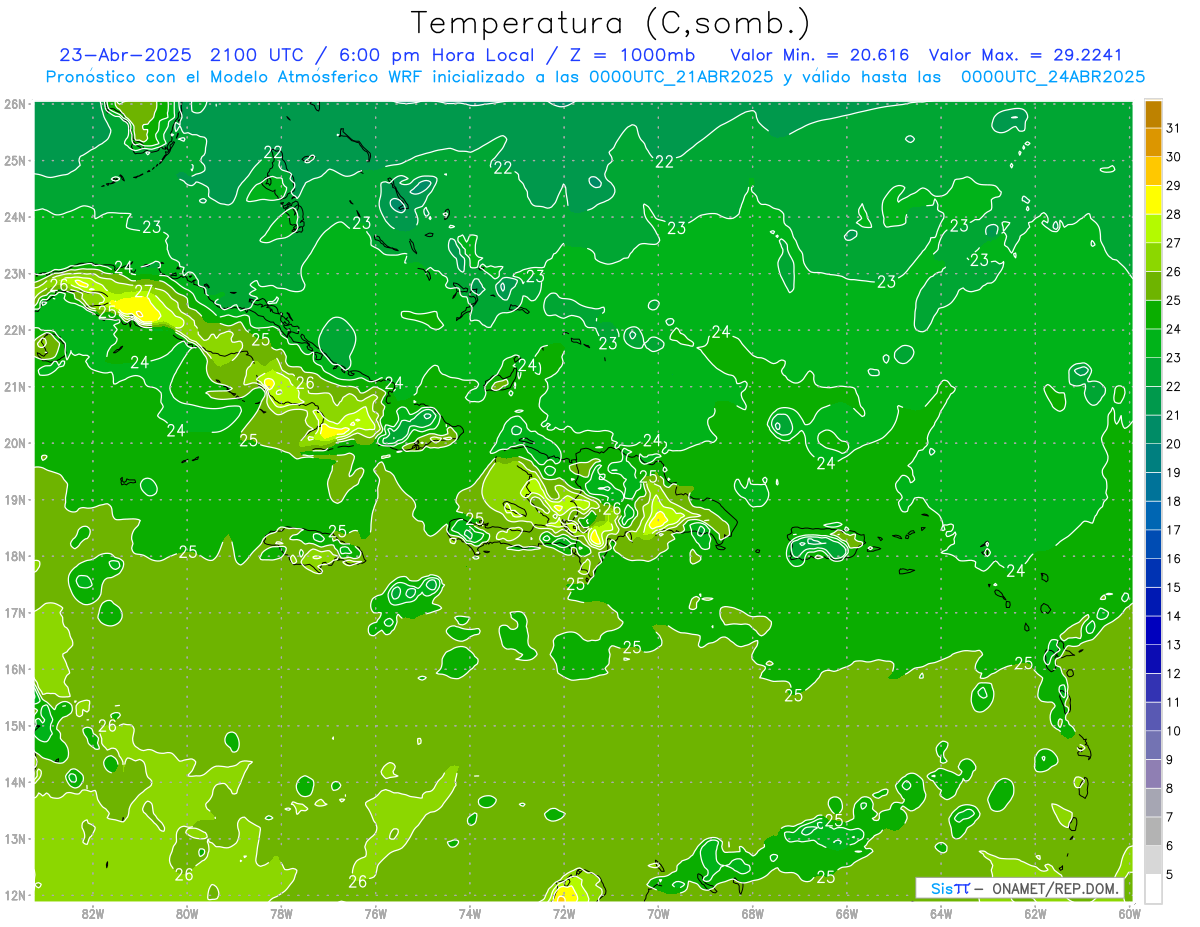Click the "8" label on the color scale
The image size is (1200, 927).
click(x=1170, y=788)
